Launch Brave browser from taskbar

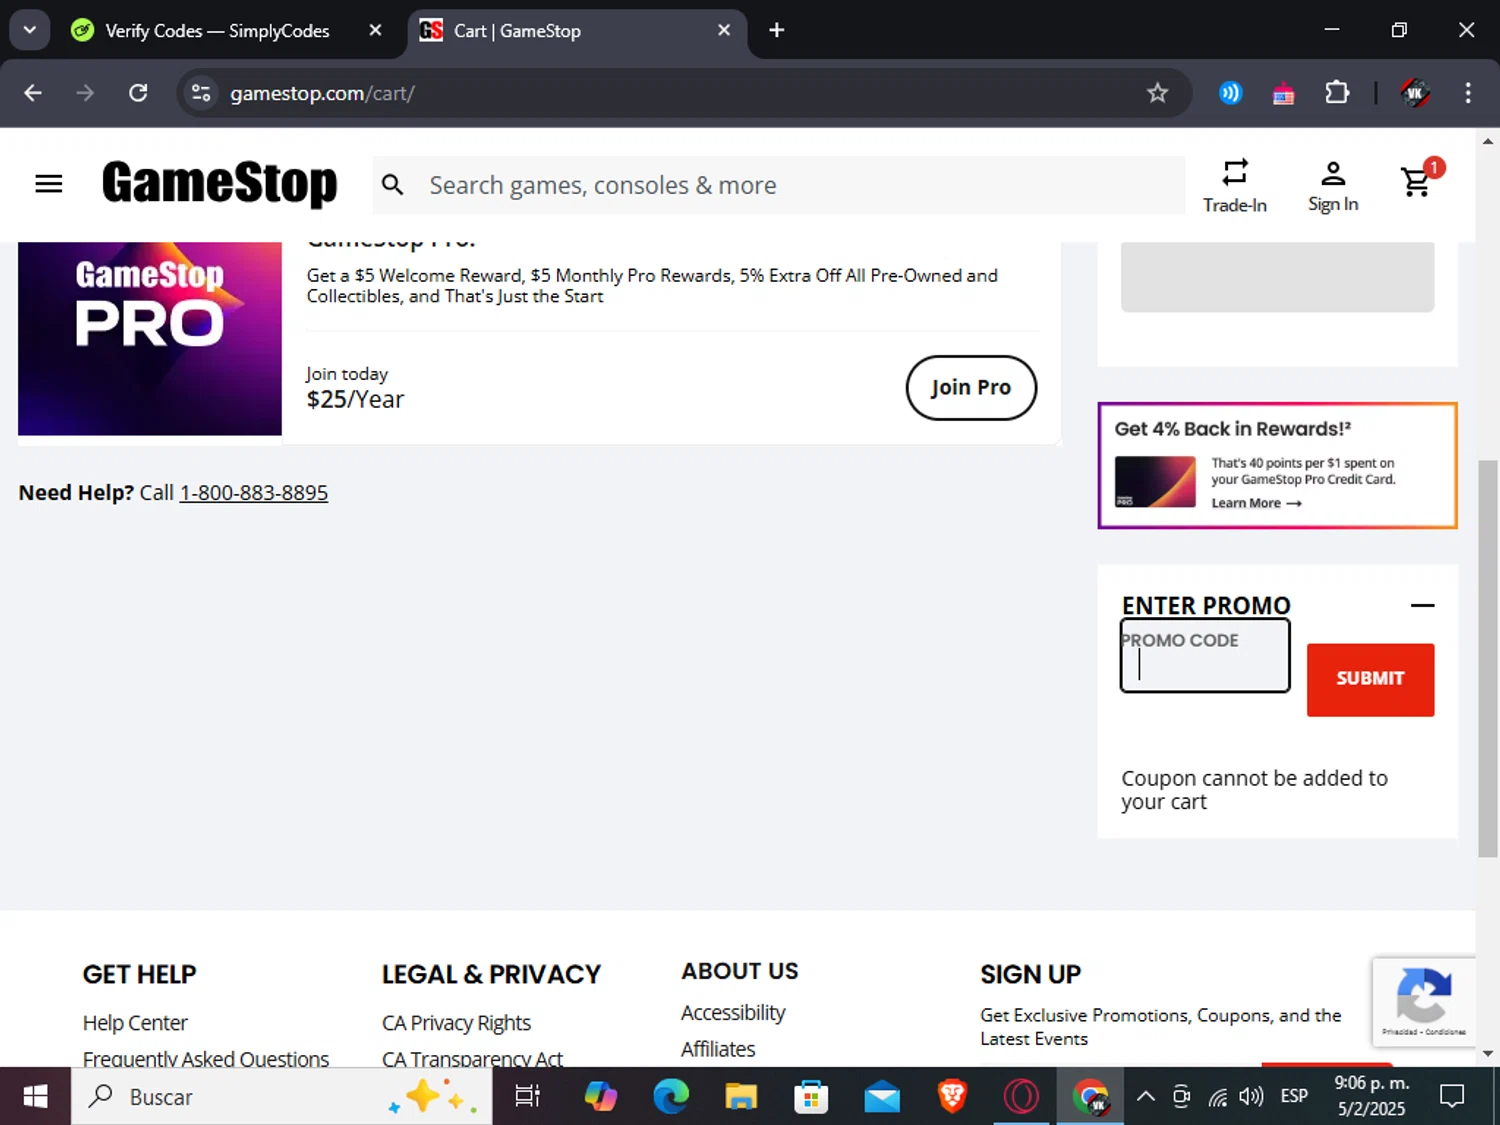[x=951, y=1097]
